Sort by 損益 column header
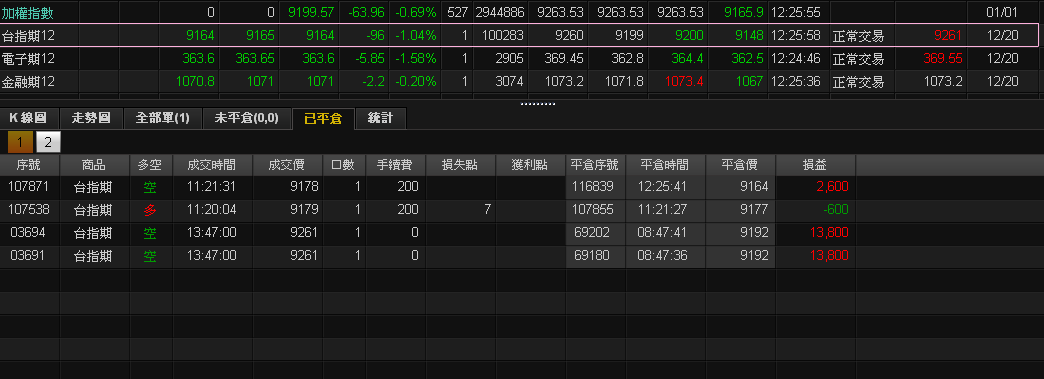 pos(815,165)
